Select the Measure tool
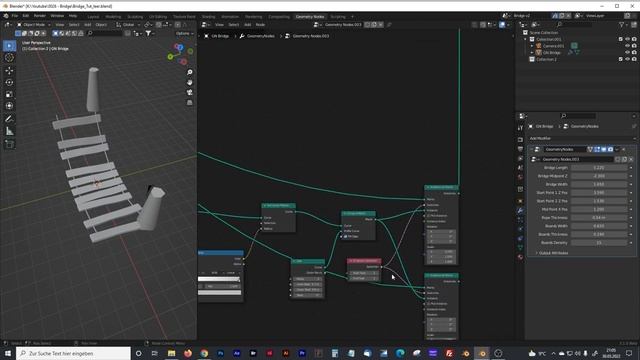Viewport: 640px width, 360px height. coord(9,131)
